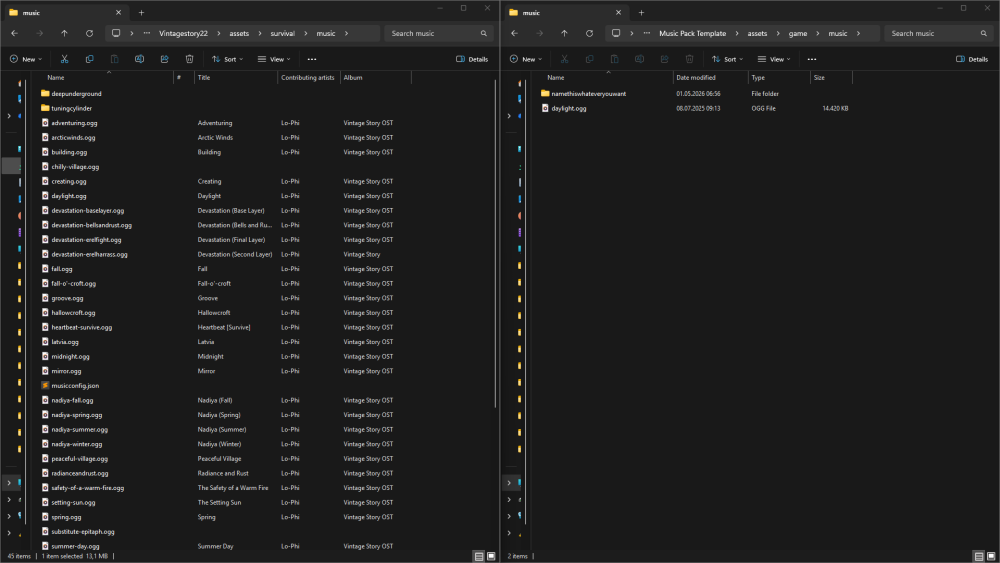
Task: Click the This PC monitor icon in right address bar
Action: 616,33
